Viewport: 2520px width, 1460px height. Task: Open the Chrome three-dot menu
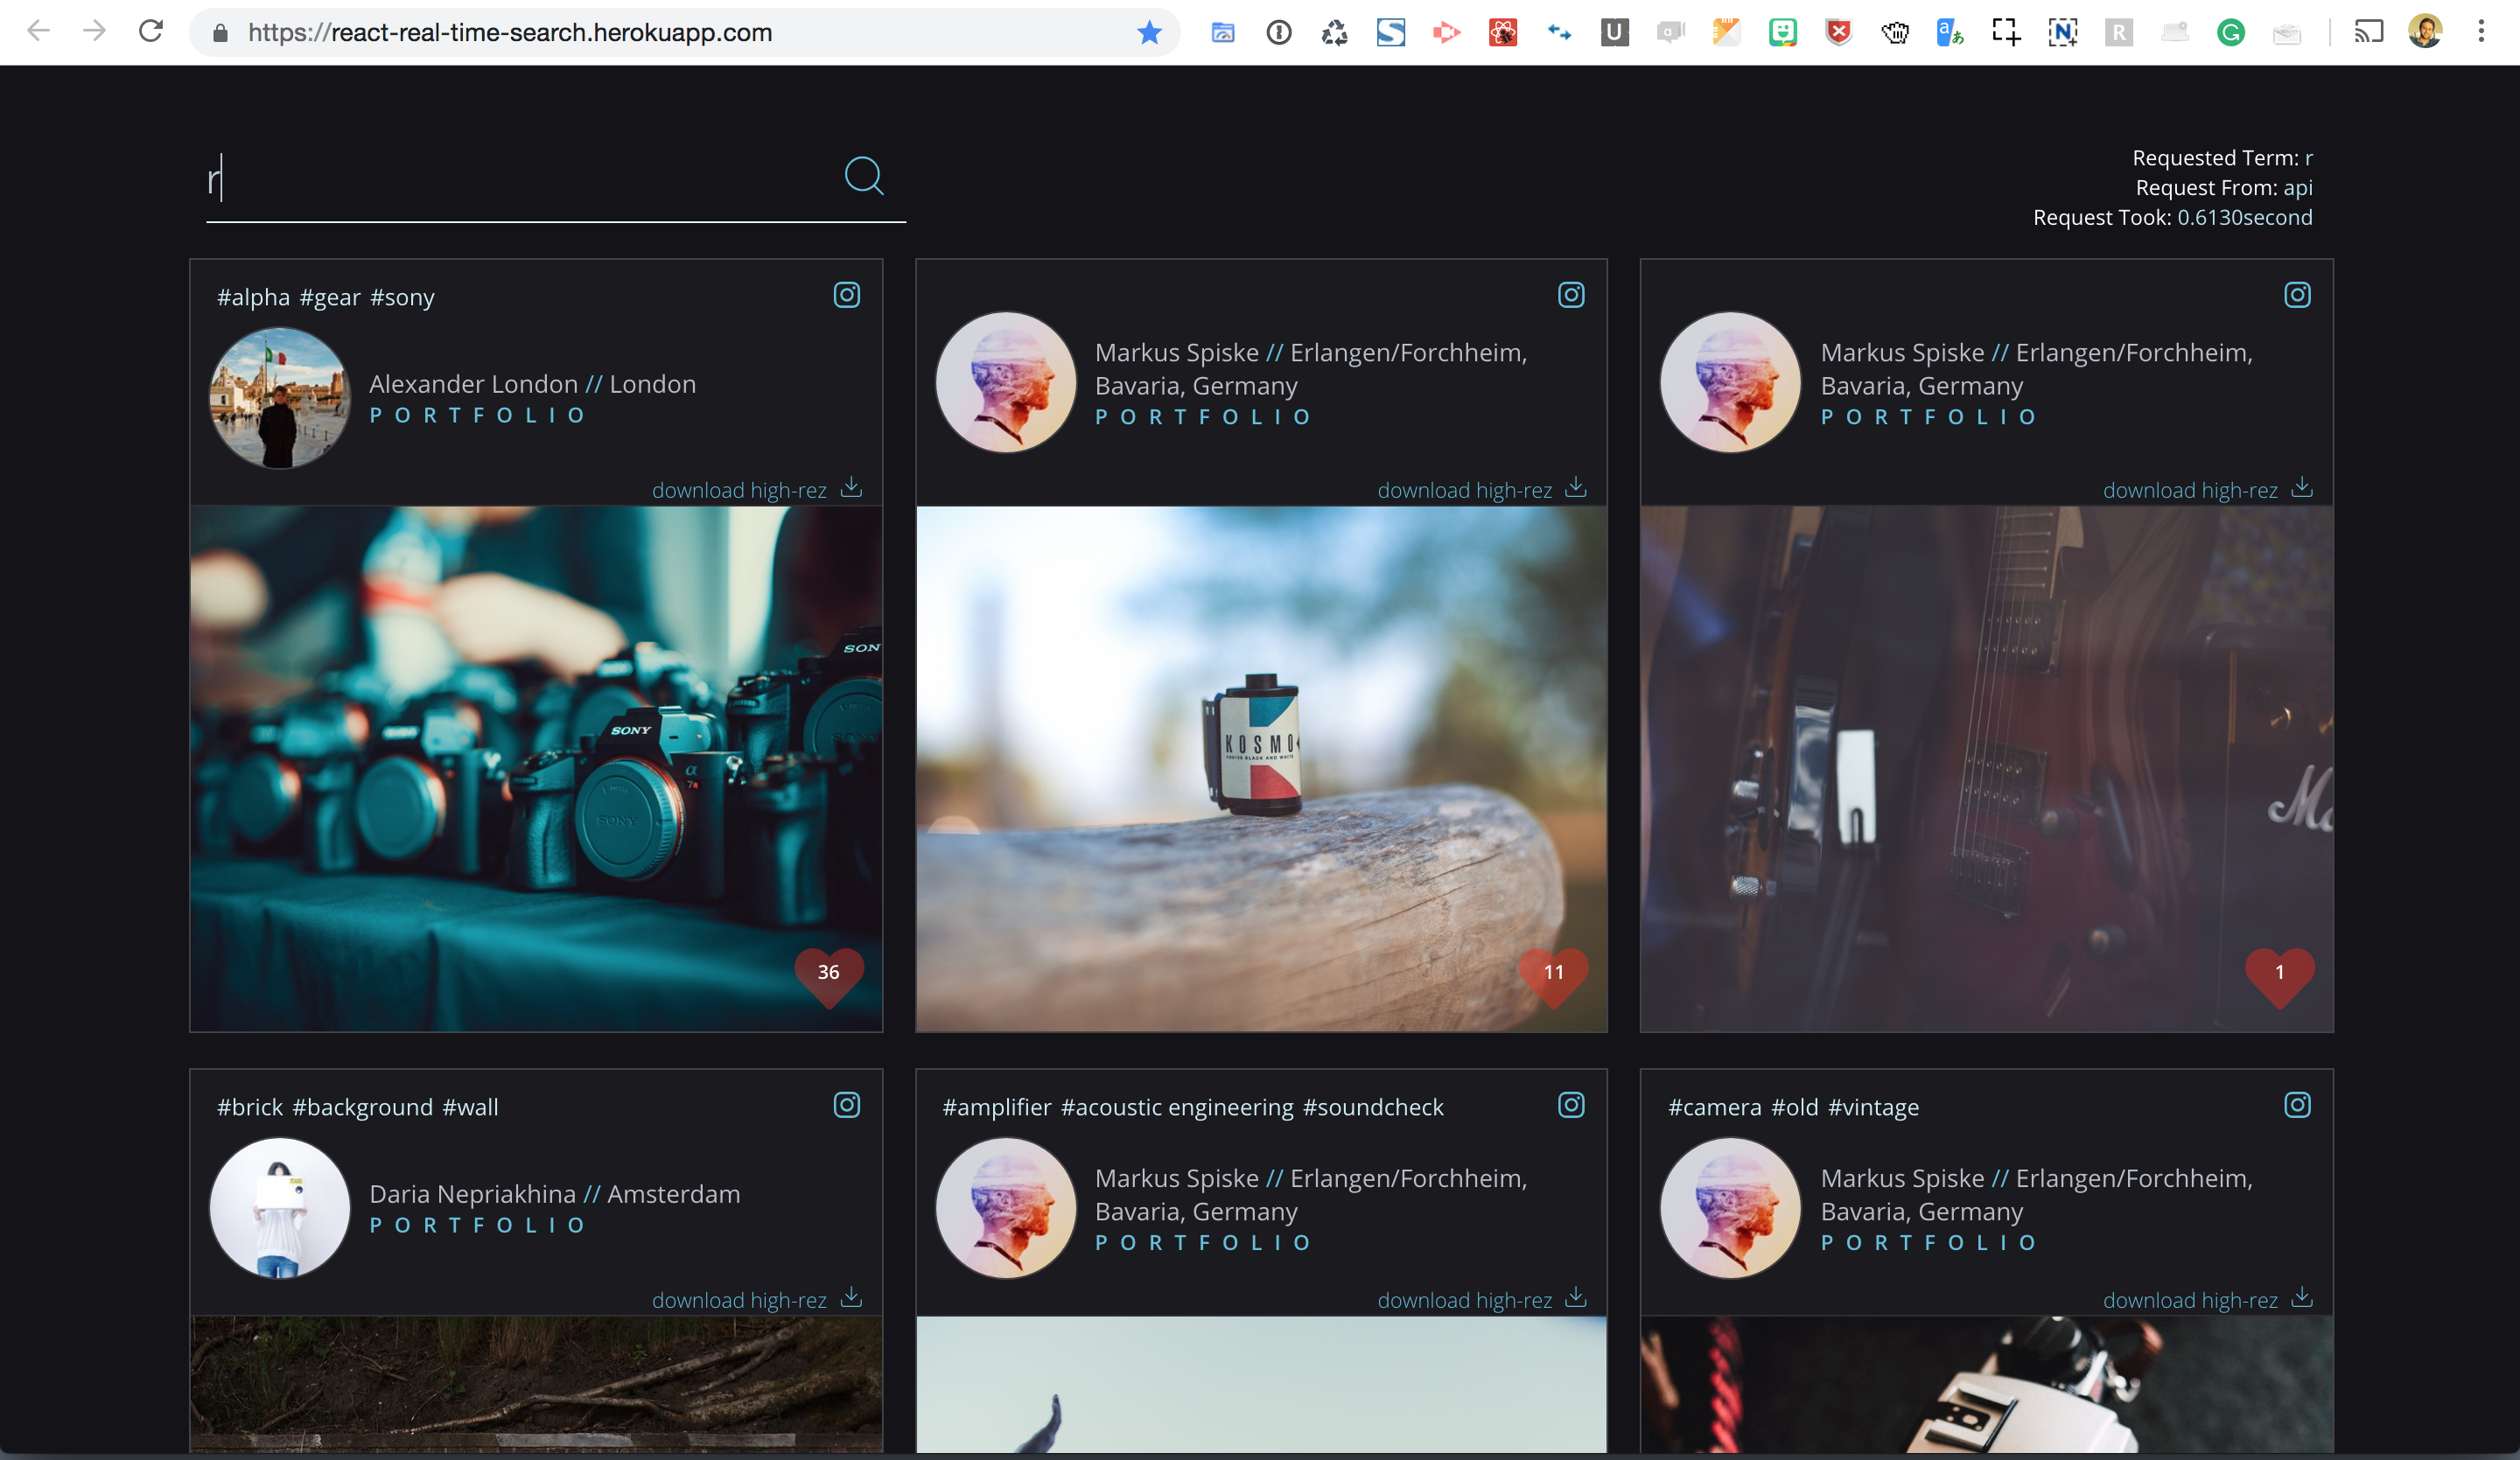pos(2480,32)
